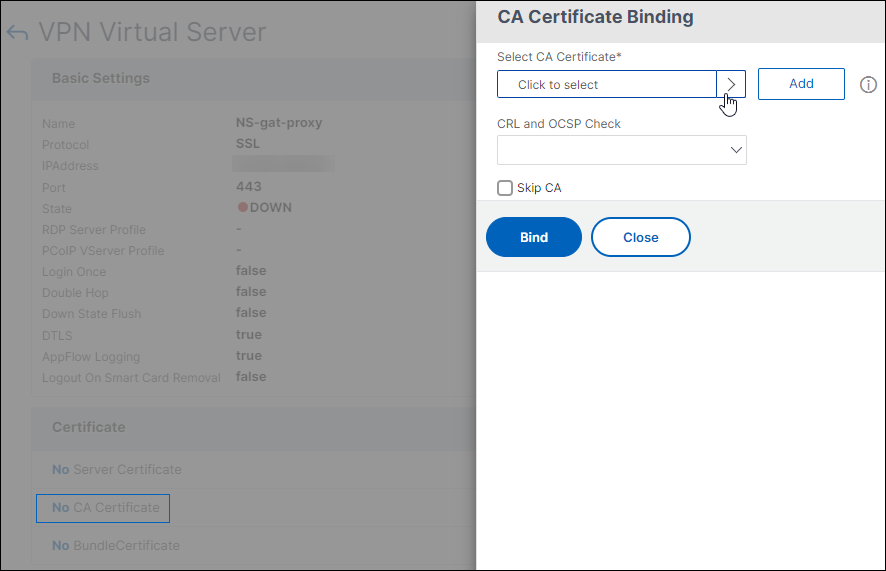Click the red DOWN status dot
This screenshot has height=571, width=886.
(x=242, y=207)
